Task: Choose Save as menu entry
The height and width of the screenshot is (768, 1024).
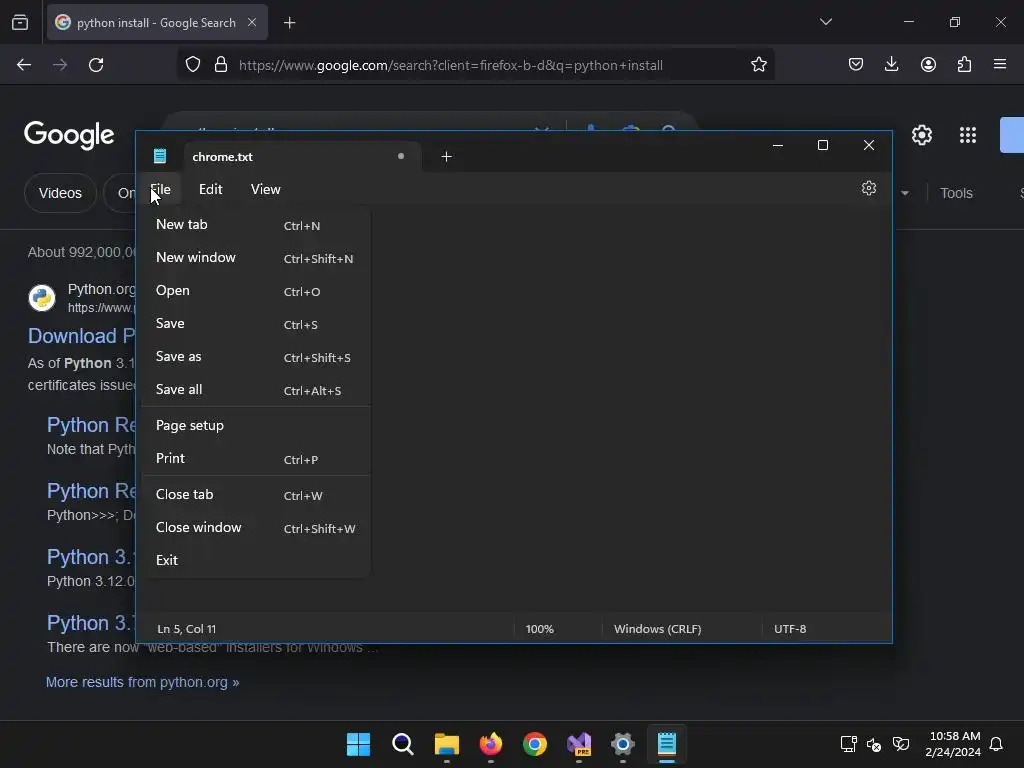Action: click(x=255, y=357)
